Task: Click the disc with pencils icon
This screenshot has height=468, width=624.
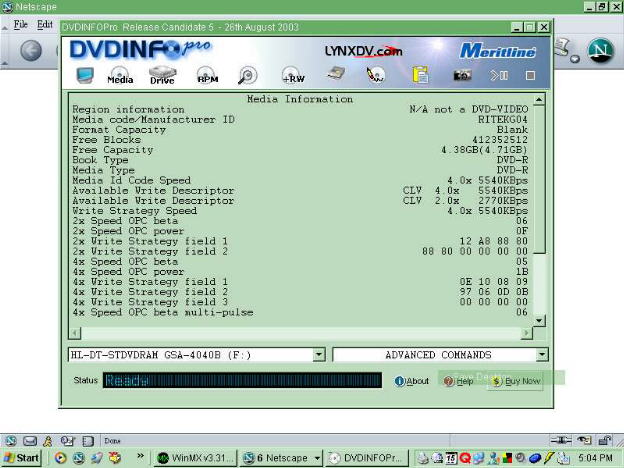Action: (376, 75)
